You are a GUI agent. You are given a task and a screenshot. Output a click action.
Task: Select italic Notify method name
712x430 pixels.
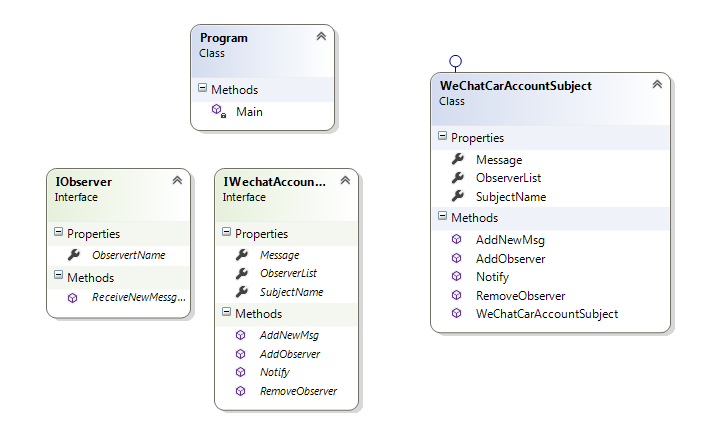(x=275, y=373)
